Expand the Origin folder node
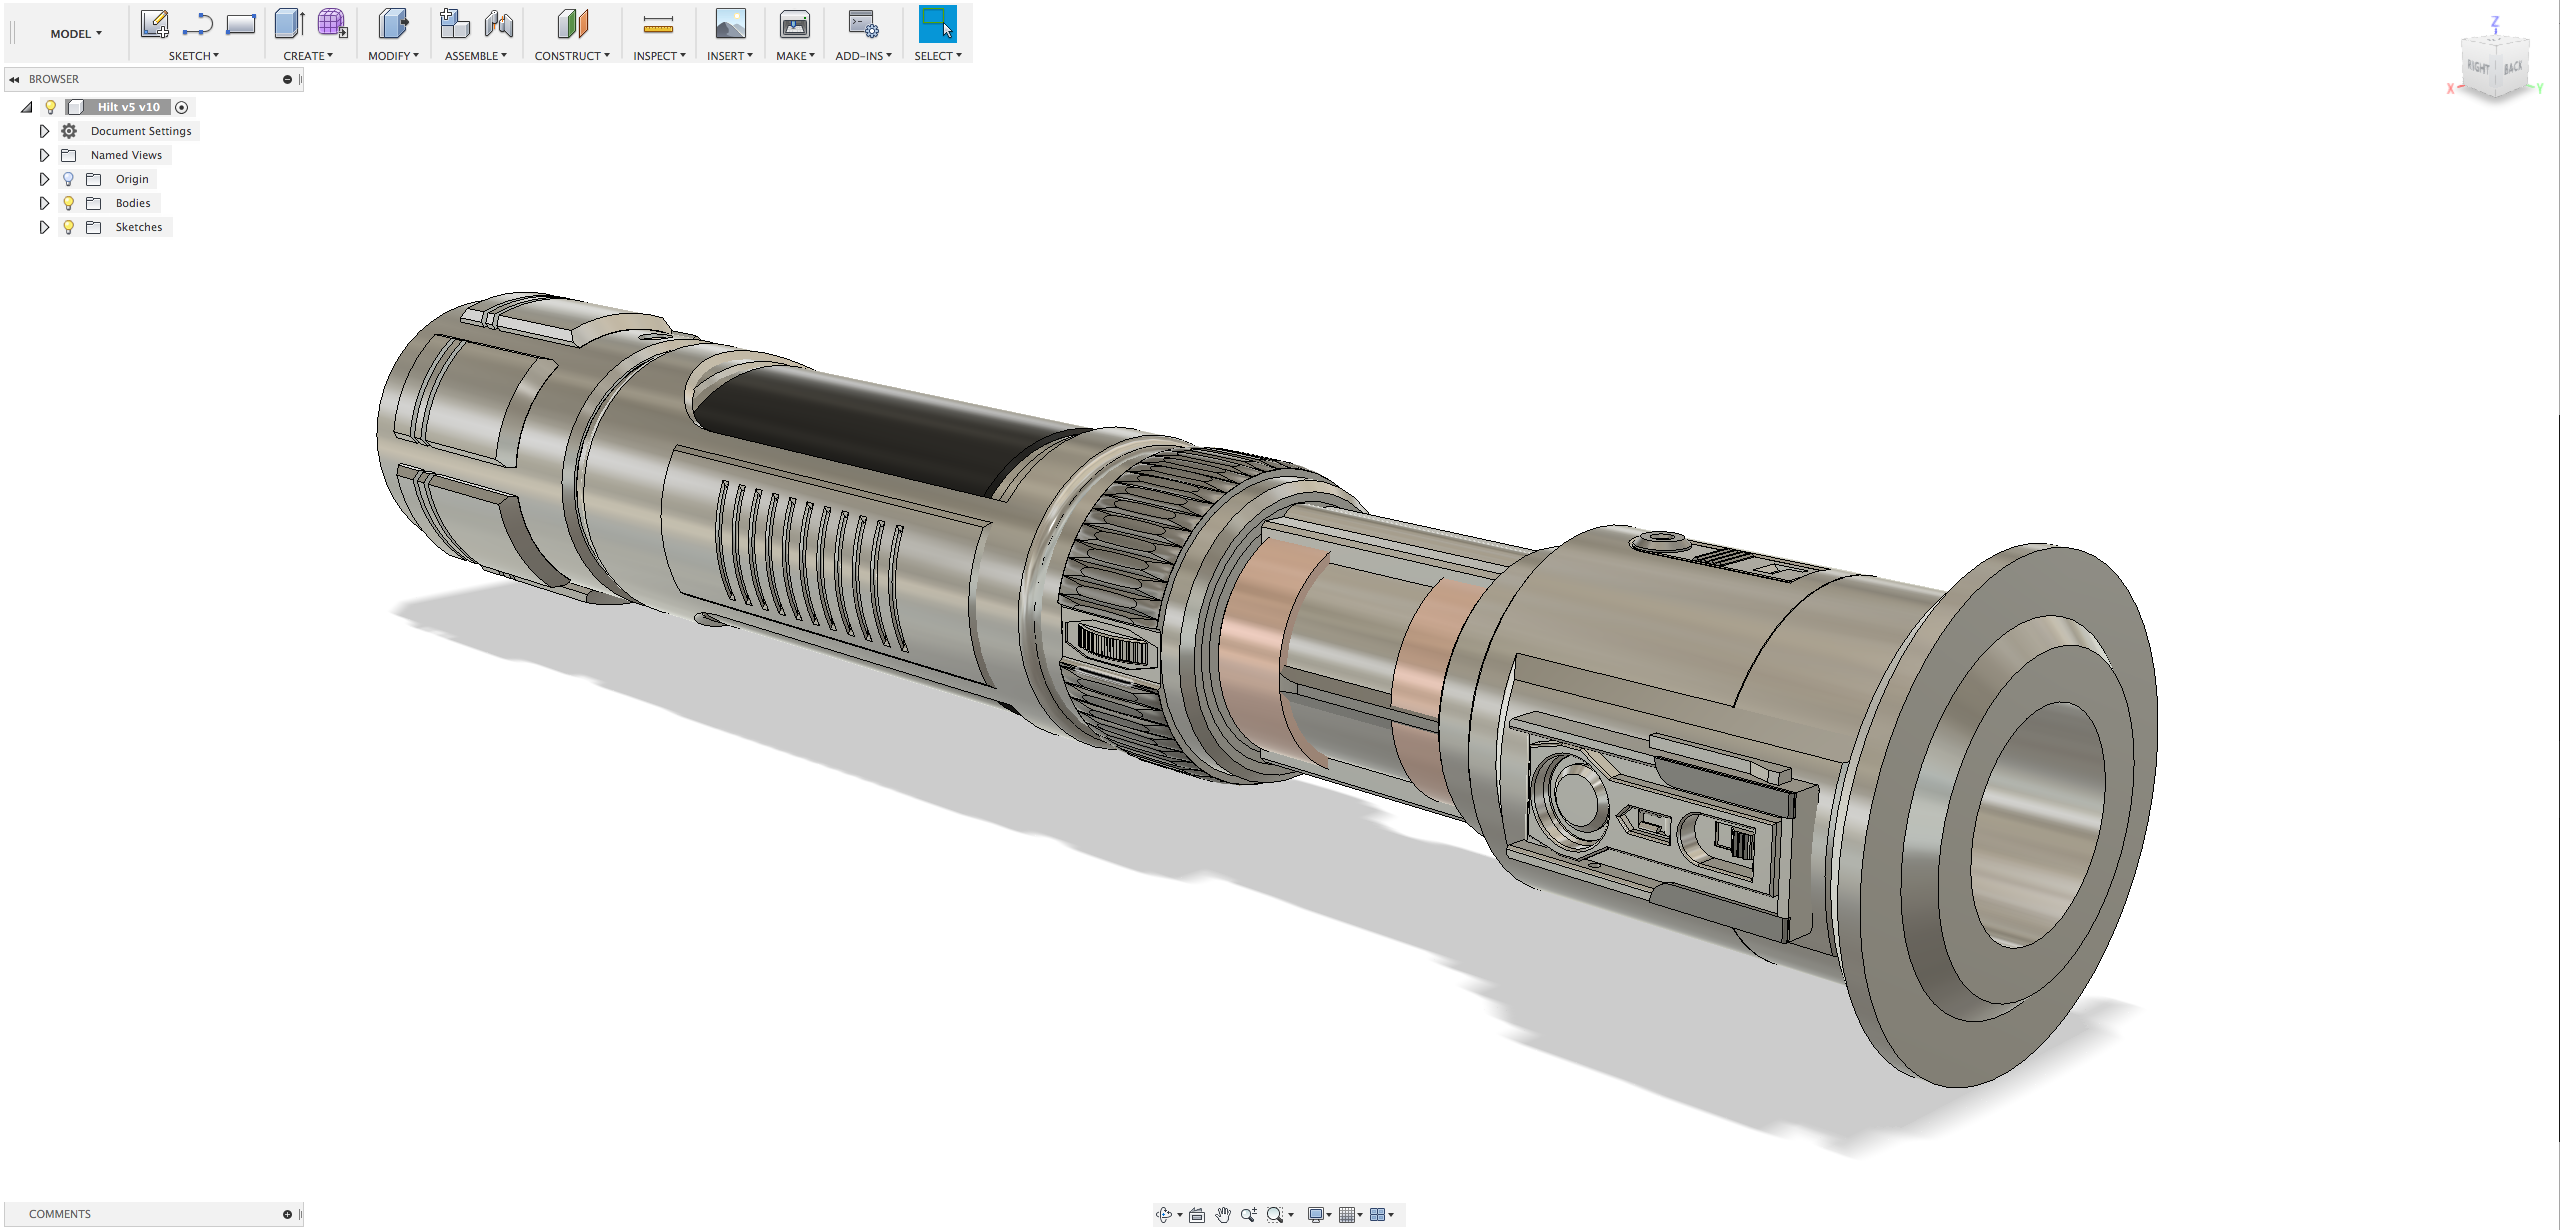 coord(44,179)
